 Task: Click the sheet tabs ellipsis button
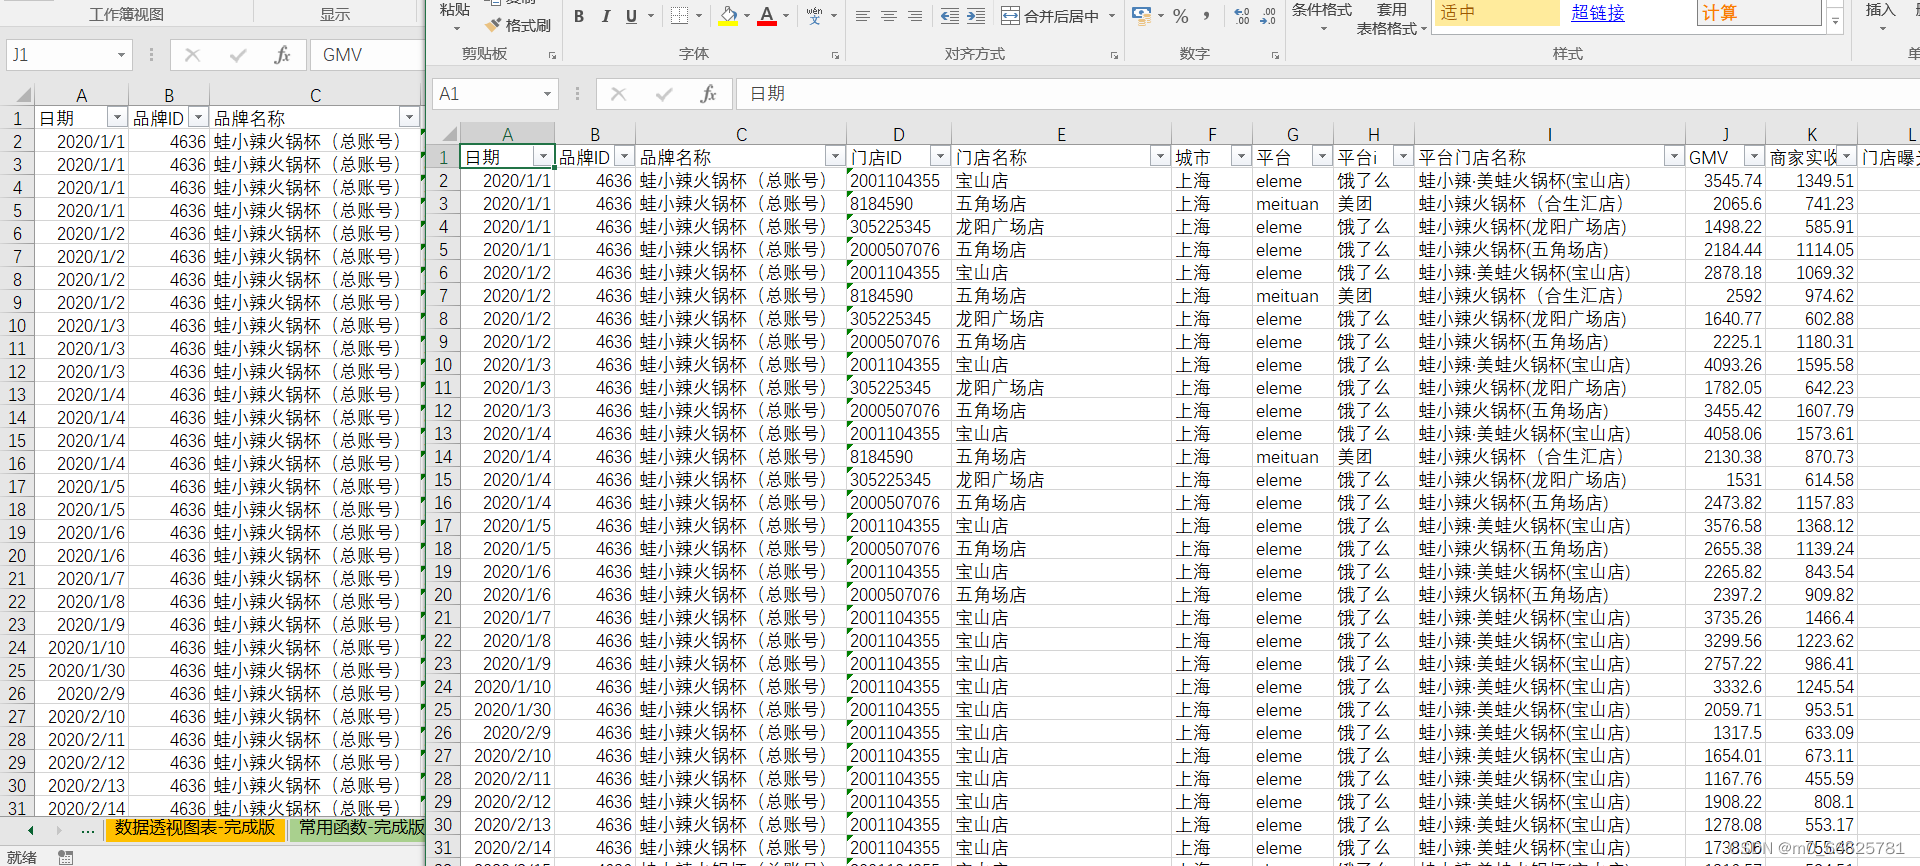pyautogui.click(x=88, y=830)
